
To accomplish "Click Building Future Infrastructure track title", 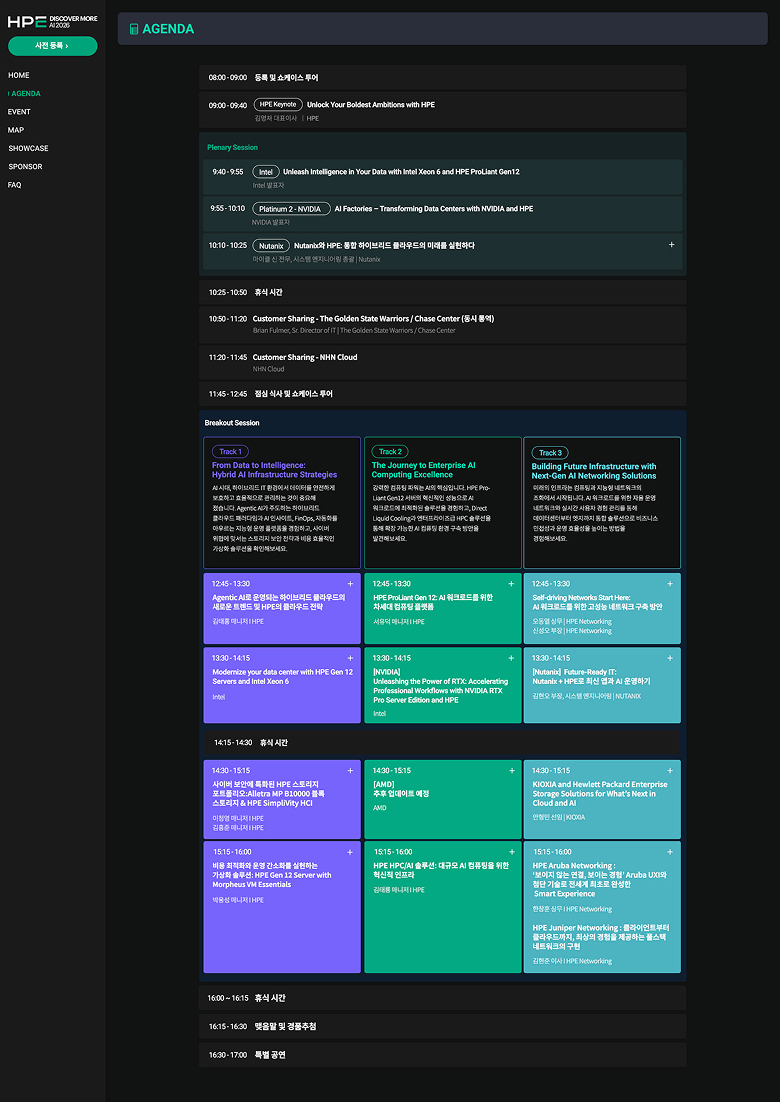I will (594, 471).
